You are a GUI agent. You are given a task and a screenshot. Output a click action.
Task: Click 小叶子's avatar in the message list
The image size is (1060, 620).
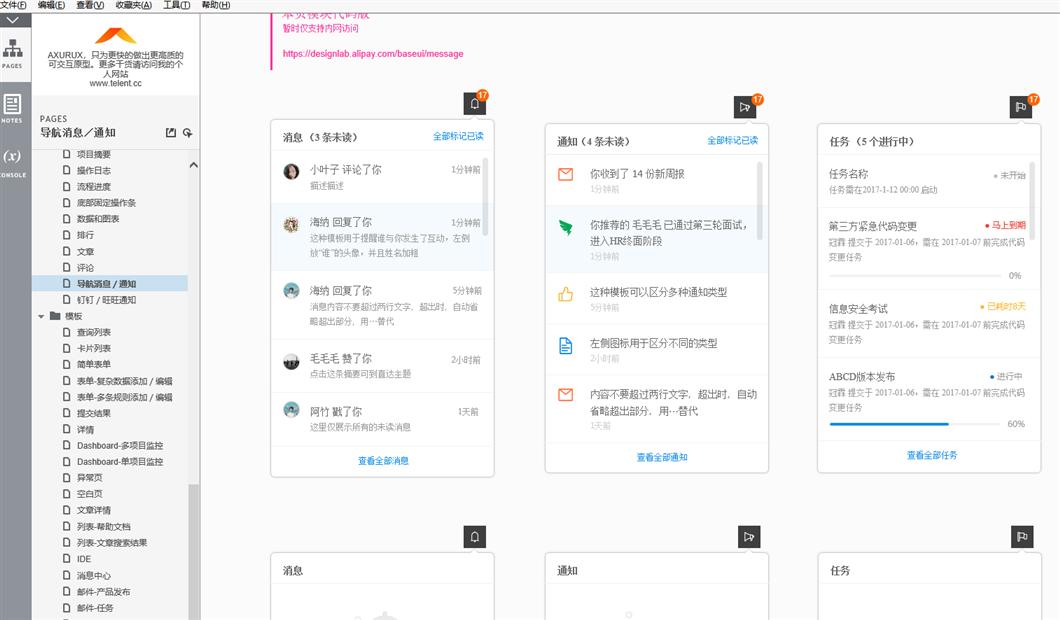[291, 172]
